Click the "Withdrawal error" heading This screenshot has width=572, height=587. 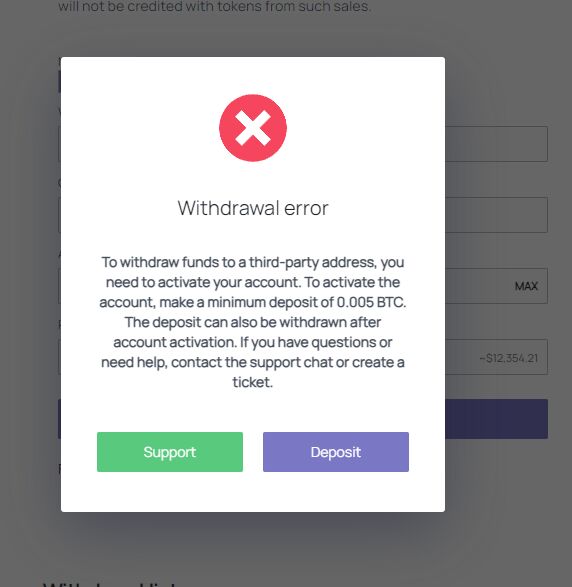(x=253, y=208)
